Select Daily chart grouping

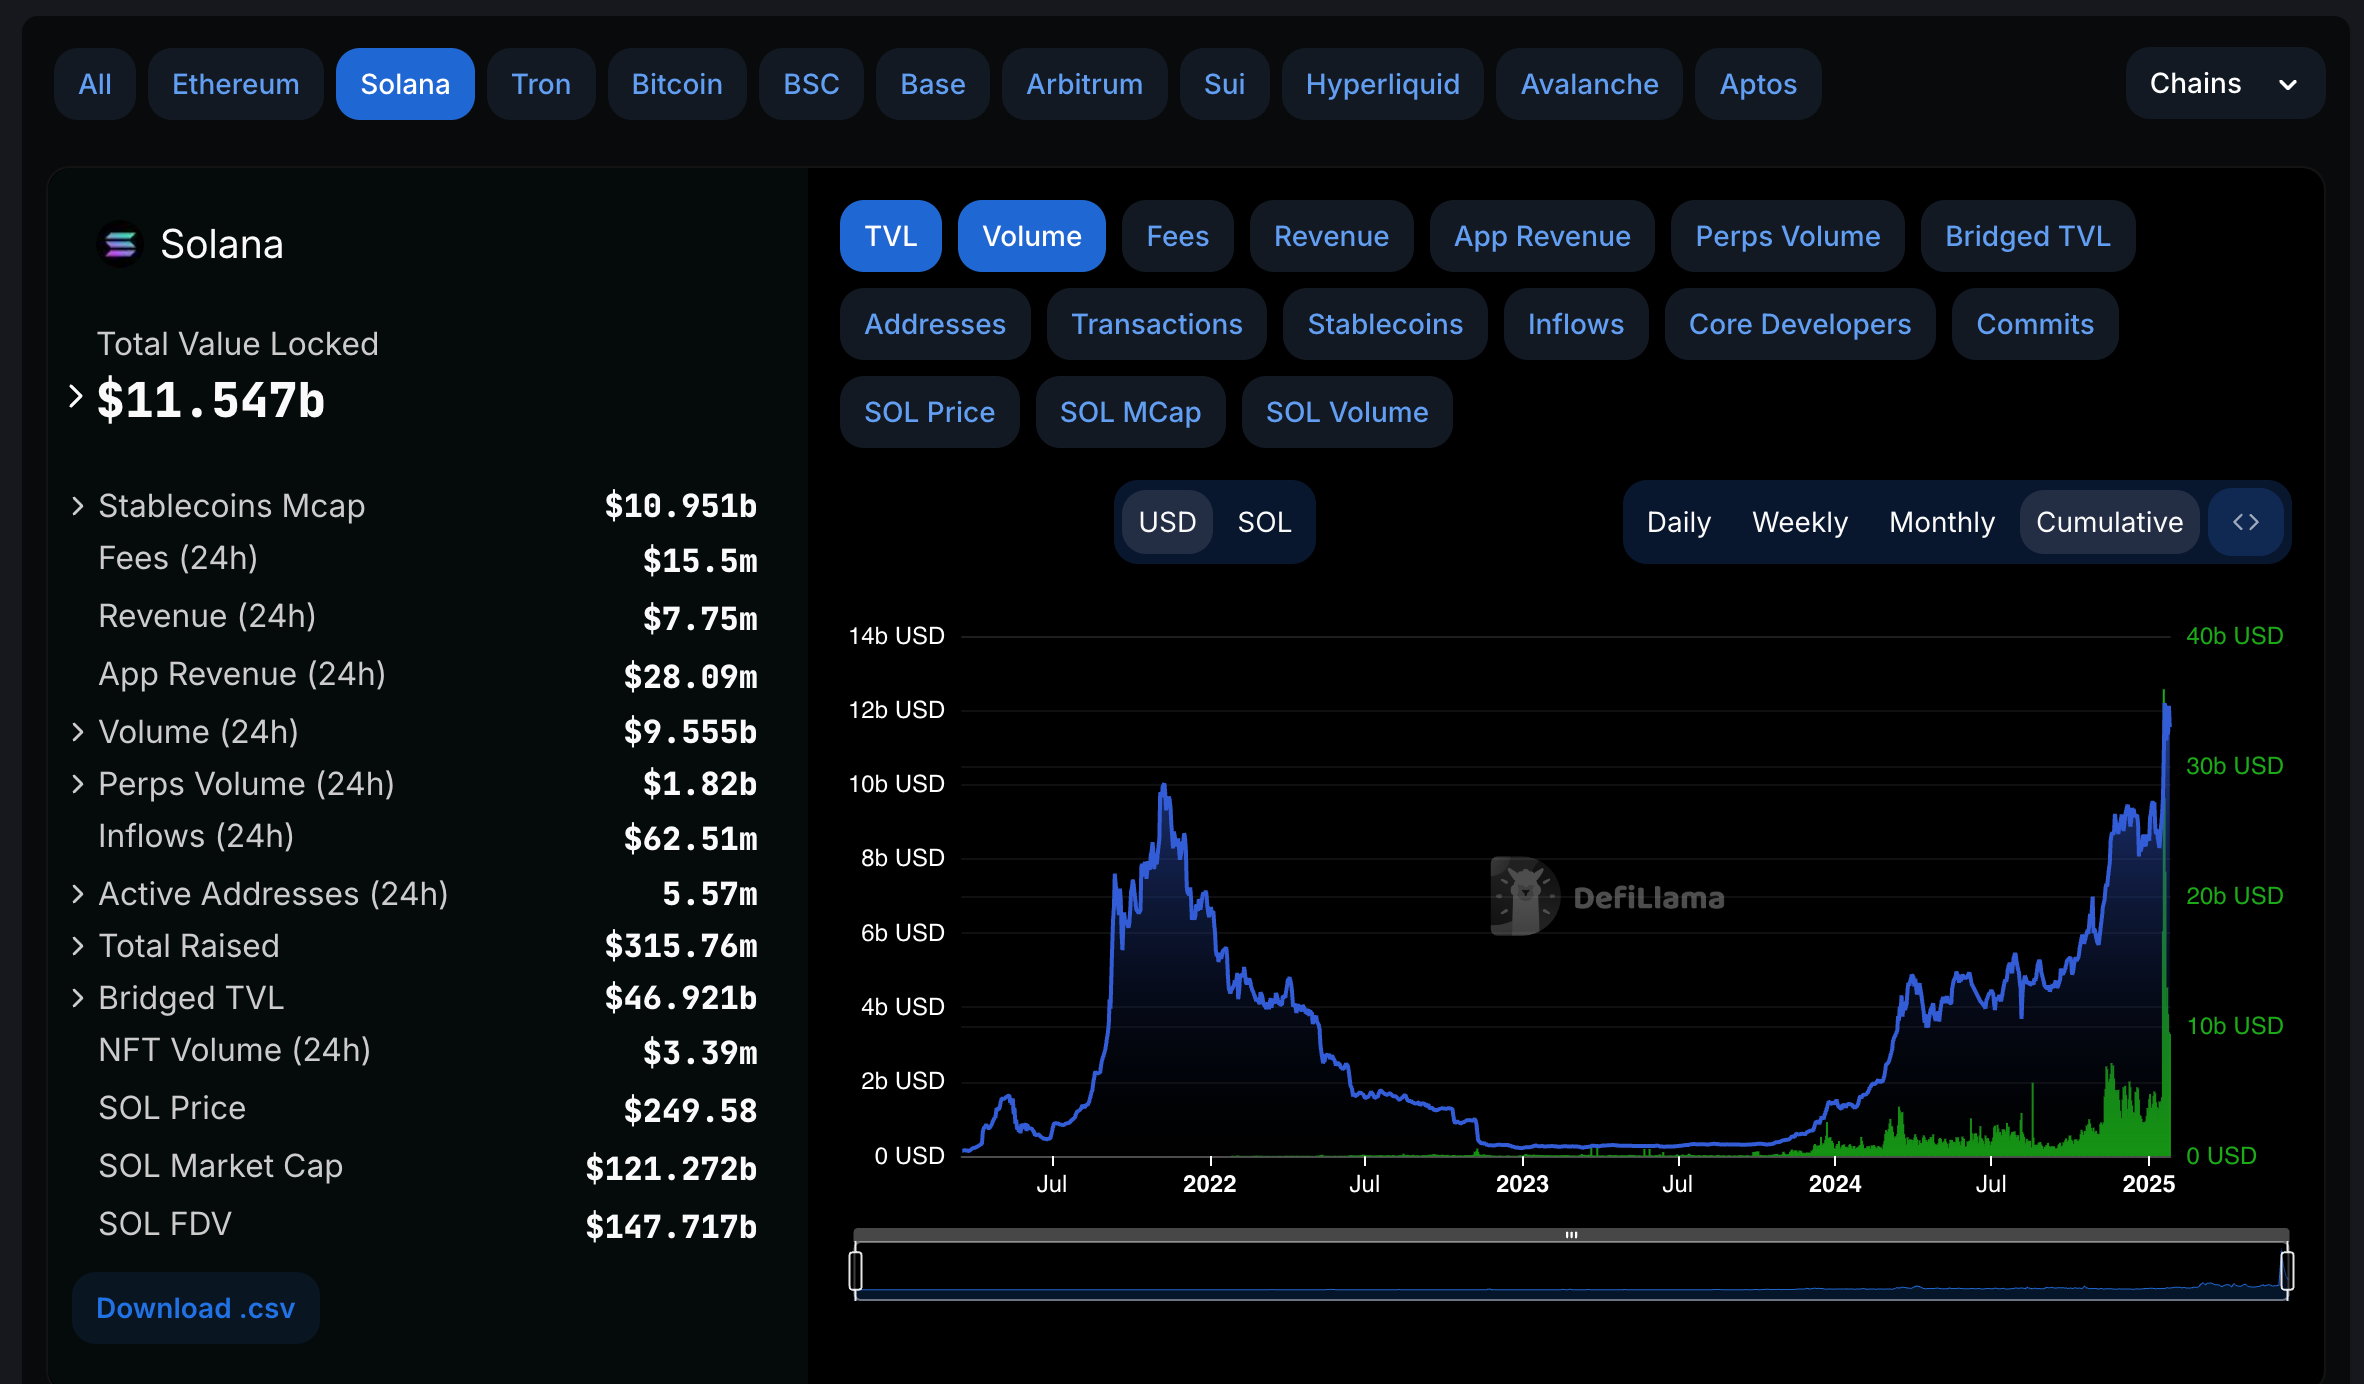(1678, 522)
